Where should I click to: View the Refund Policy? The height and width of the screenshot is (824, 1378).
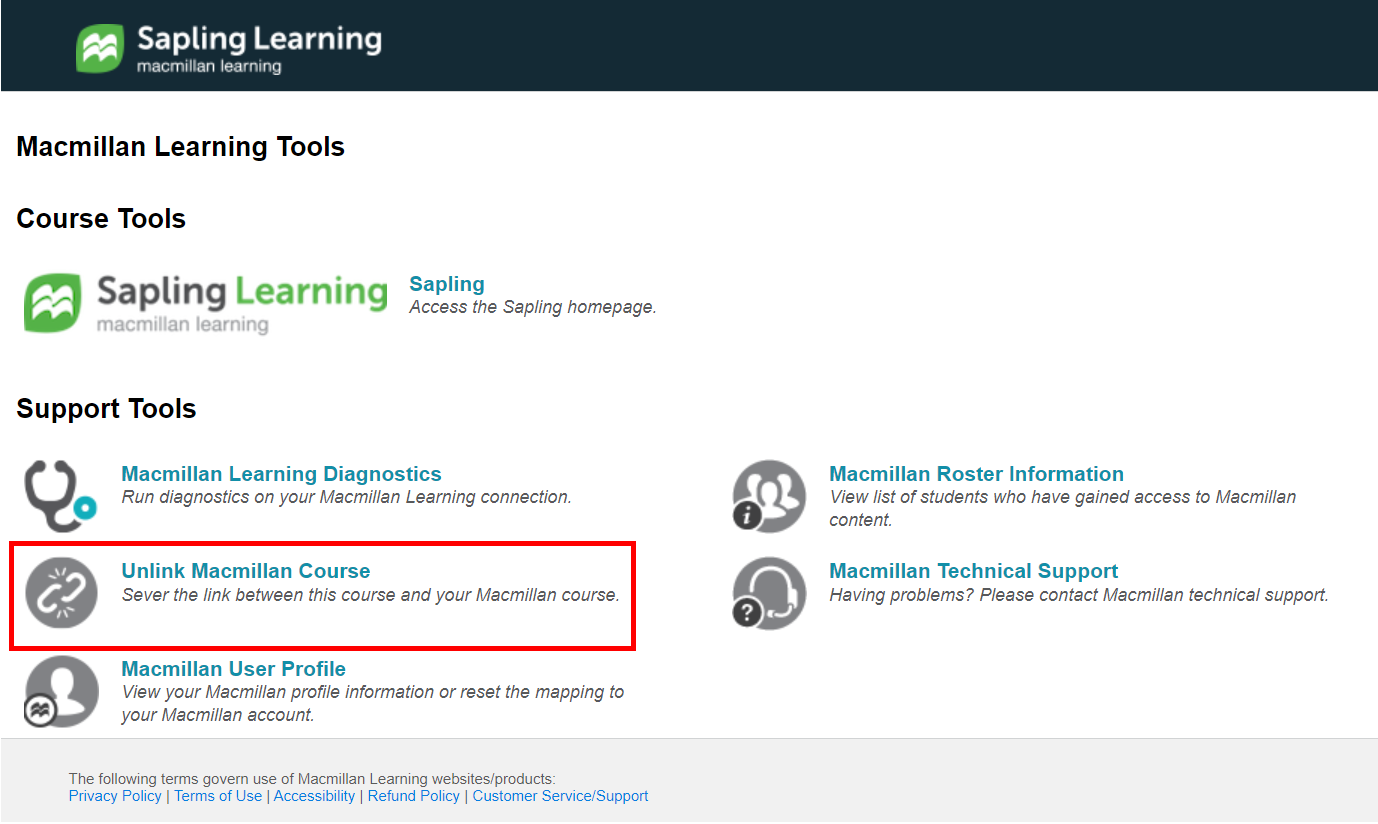(x=413, y=795)
